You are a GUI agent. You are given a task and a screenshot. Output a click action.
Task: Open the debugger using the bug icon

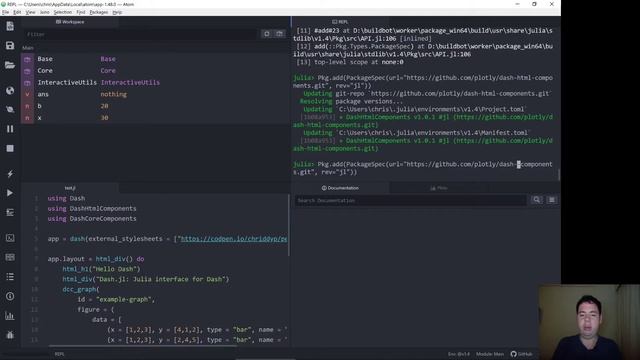pos(10,335)
